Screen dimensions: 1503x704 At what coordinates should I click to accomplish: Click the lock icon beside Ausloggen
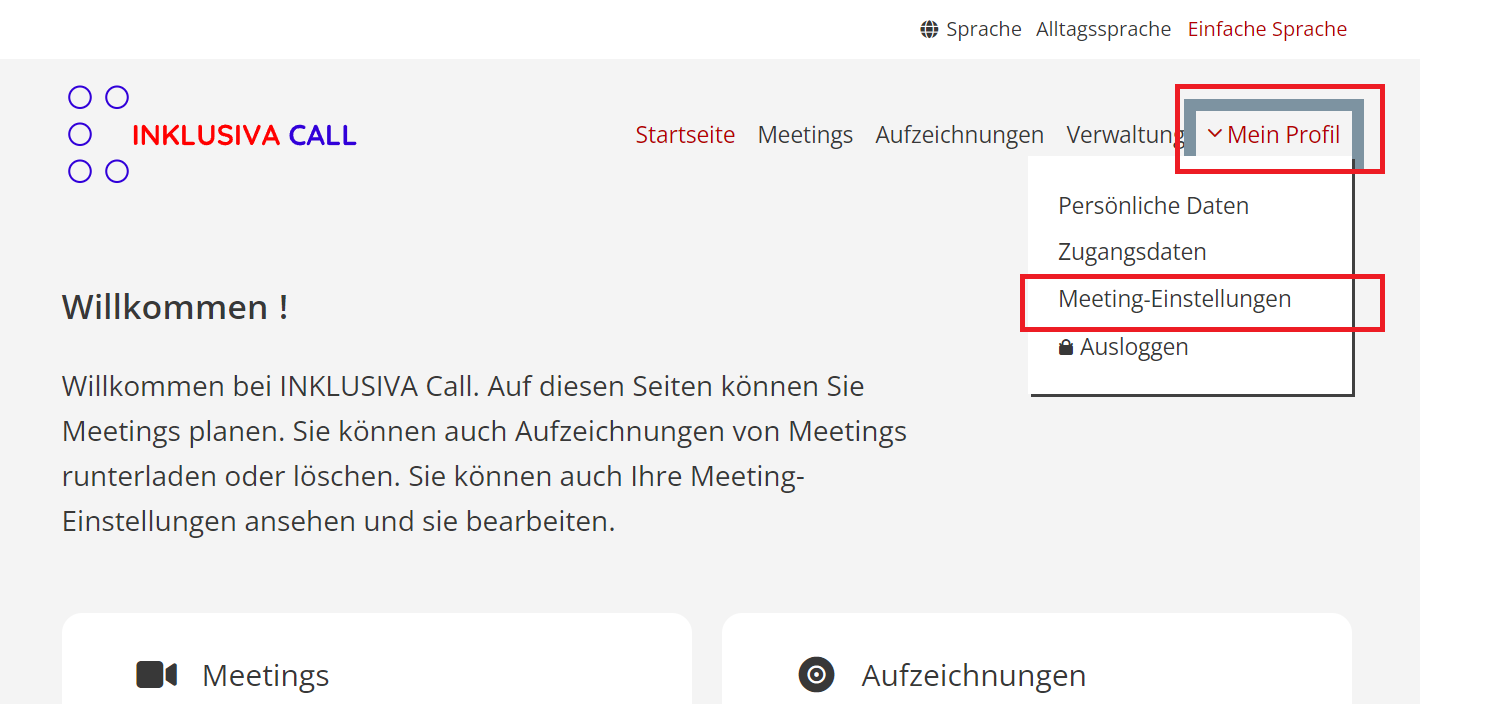point(1066,348)
